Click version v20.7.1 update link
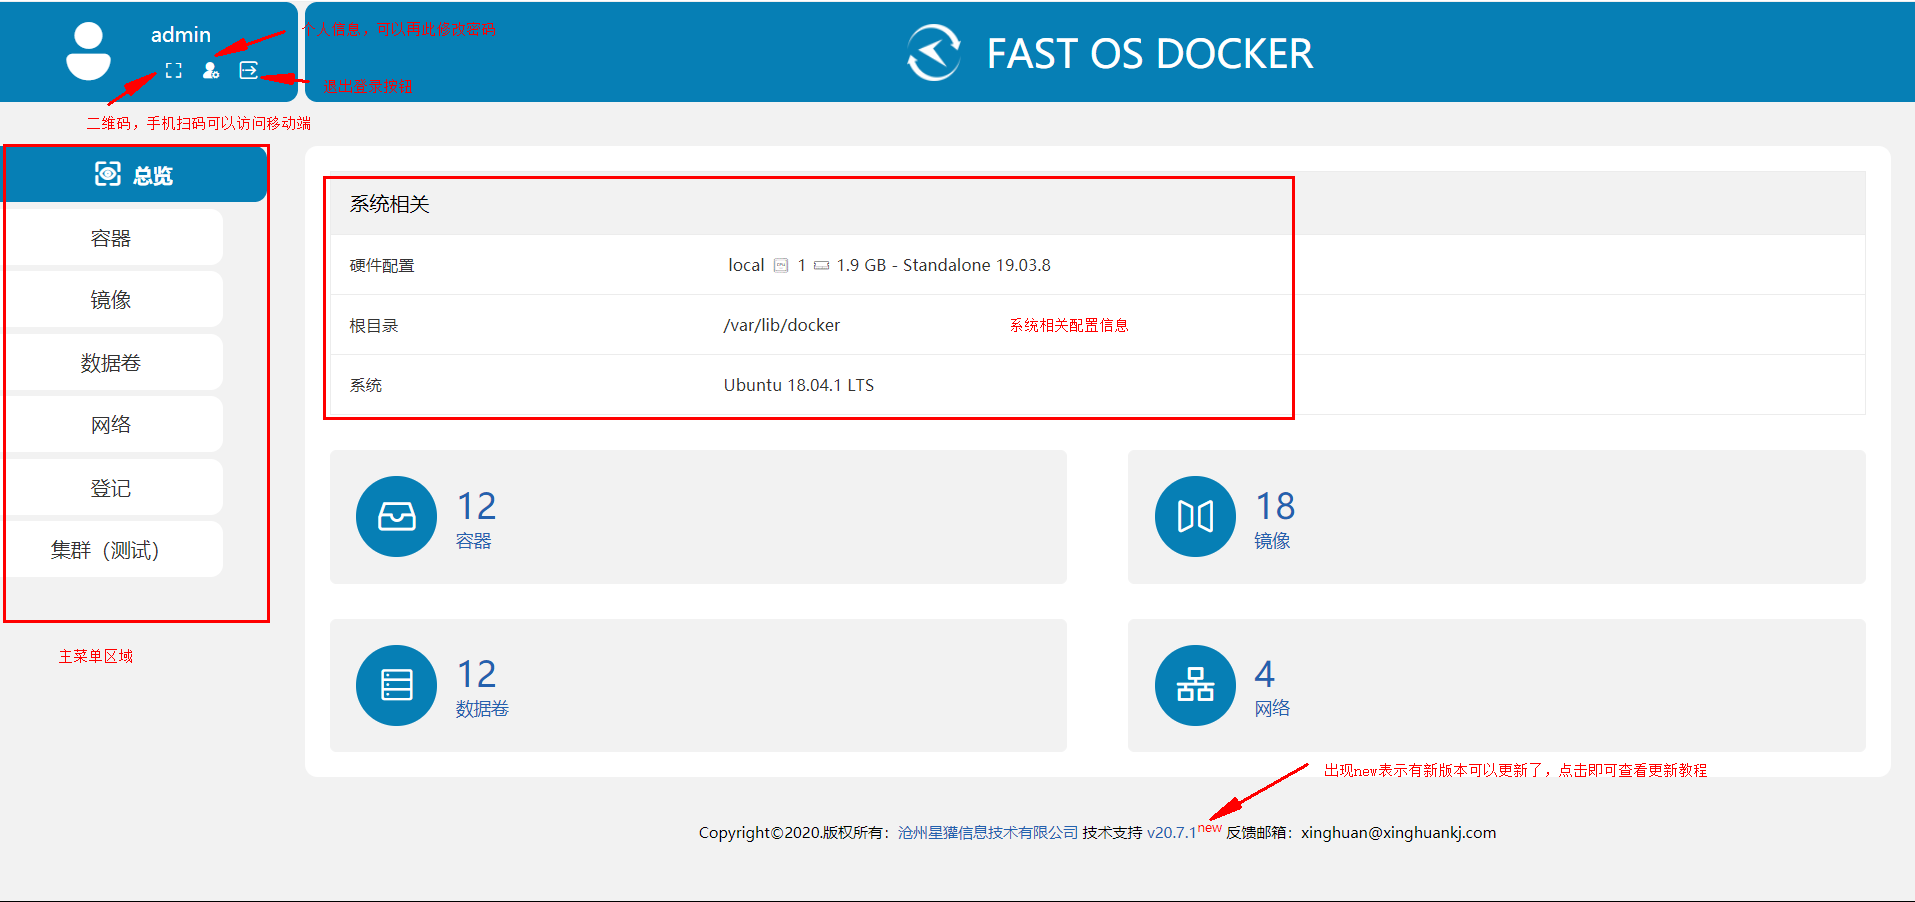This screenshot has height=902, width=1915. [x=1172, y=833]
